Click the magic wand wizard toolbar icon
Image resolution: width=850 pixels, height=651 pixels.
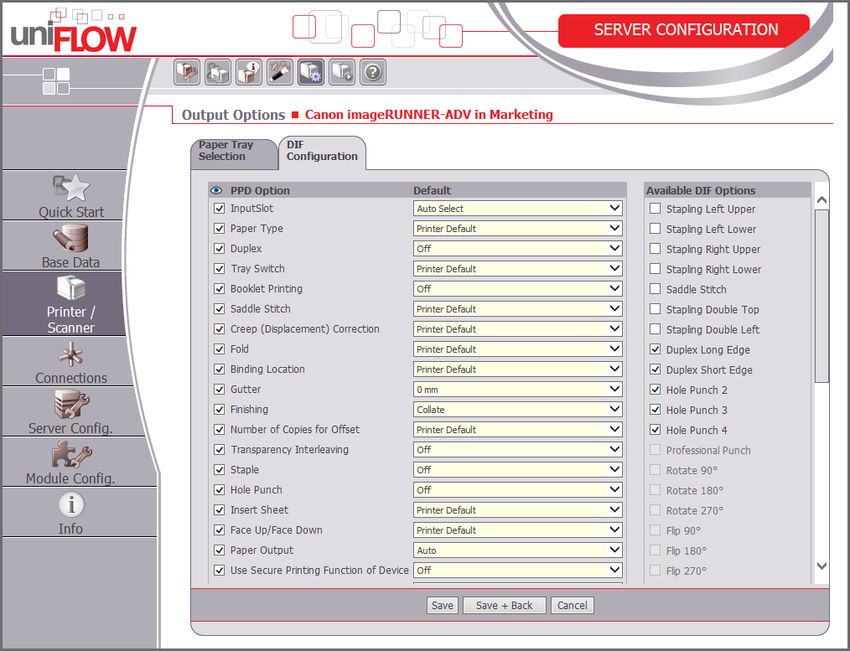point(280,72)
